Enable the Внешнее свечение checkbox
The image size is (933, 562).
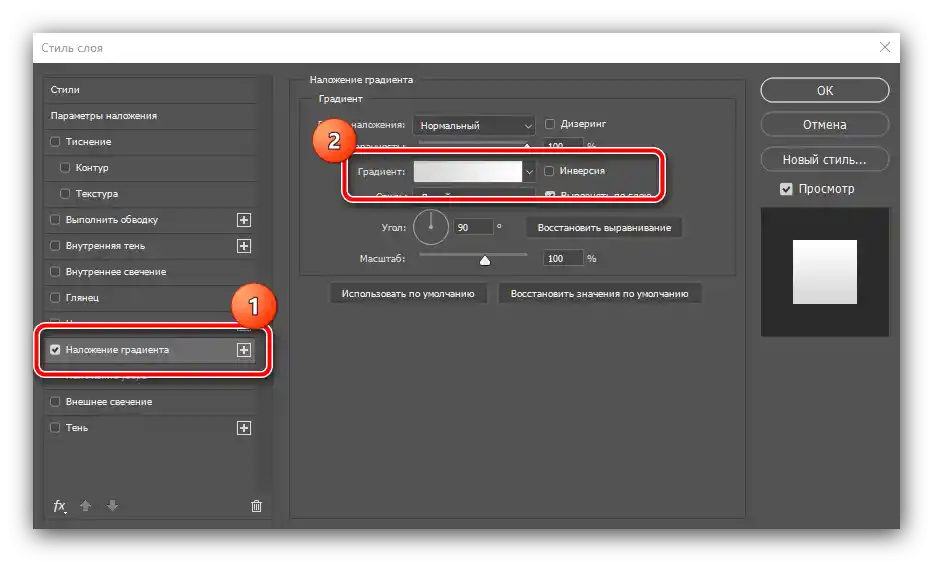55,402
